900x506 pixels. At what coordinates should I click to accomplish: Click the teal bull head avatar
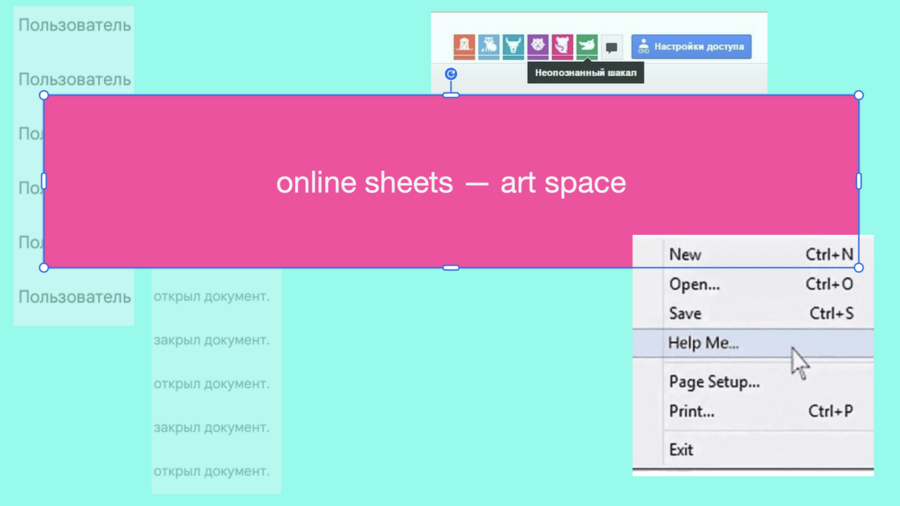[x=513, y=46]
